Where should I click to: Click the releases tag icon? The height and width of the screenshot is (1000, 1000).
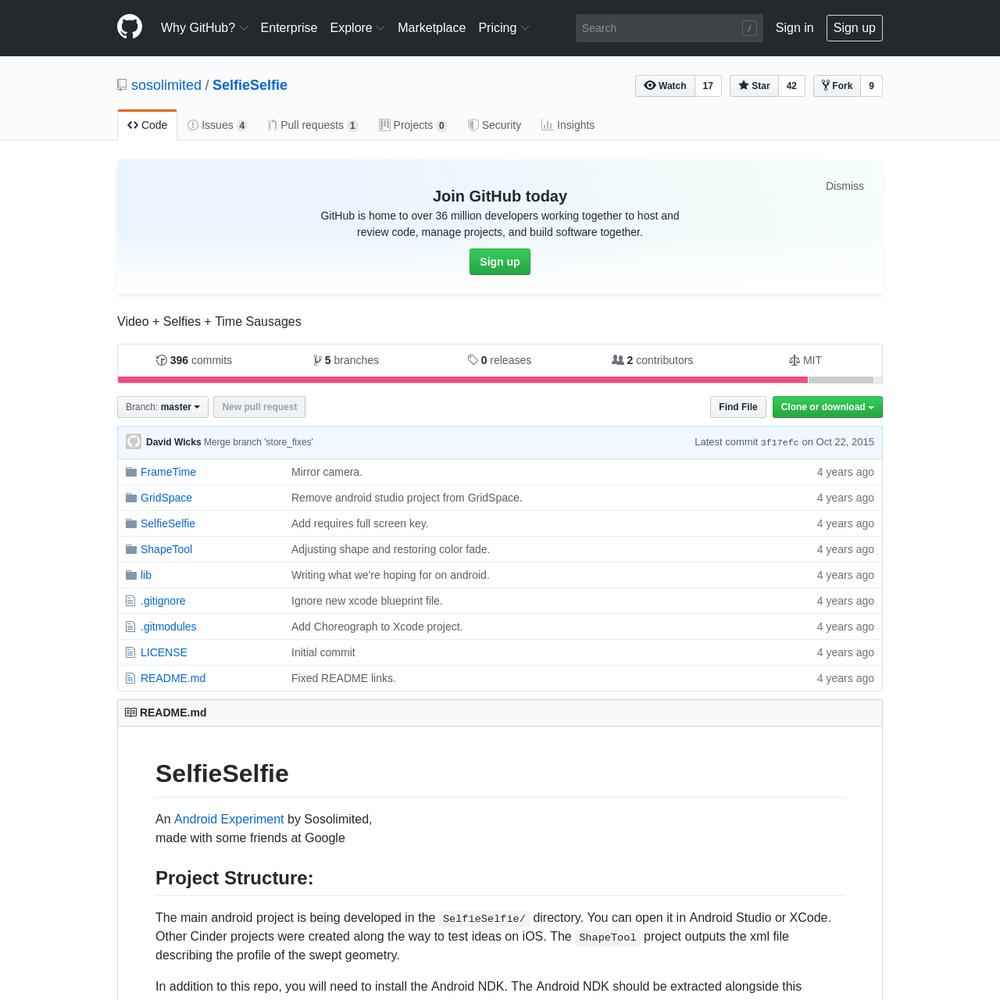pyautogui.click(x=473, y=360)
